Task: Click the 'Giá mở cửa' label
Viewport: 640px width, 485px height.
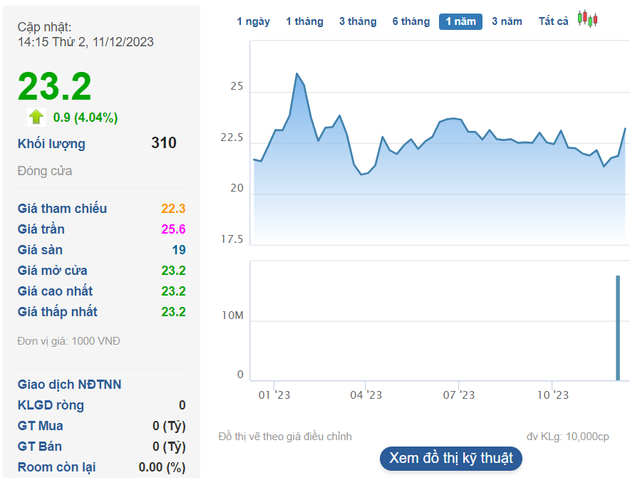Action: click(52, 270)
